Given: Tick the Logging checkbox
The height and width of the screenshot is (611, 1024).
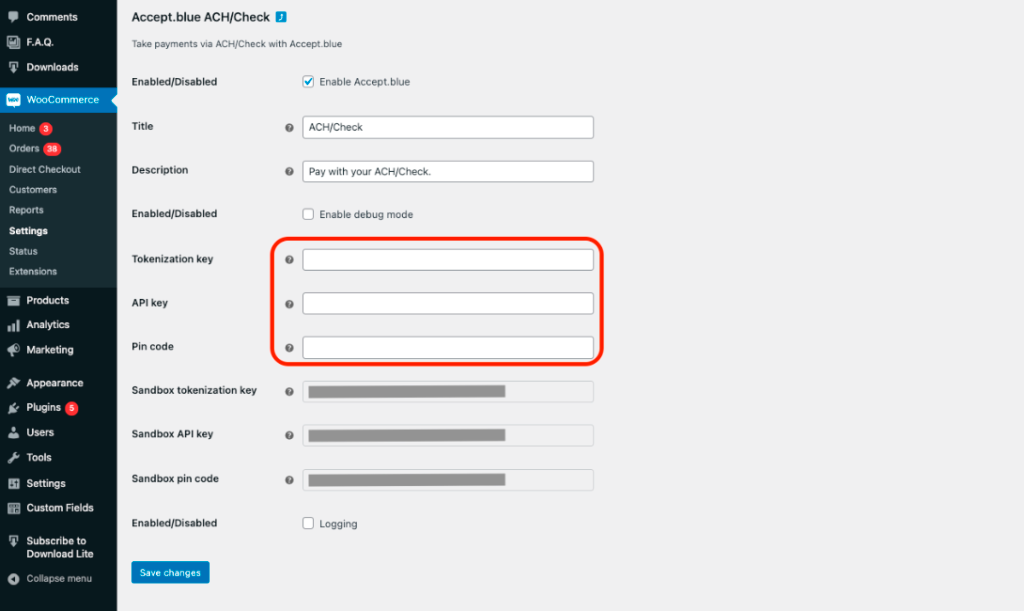Looking at the screenshot, I should tap(308, 523).
